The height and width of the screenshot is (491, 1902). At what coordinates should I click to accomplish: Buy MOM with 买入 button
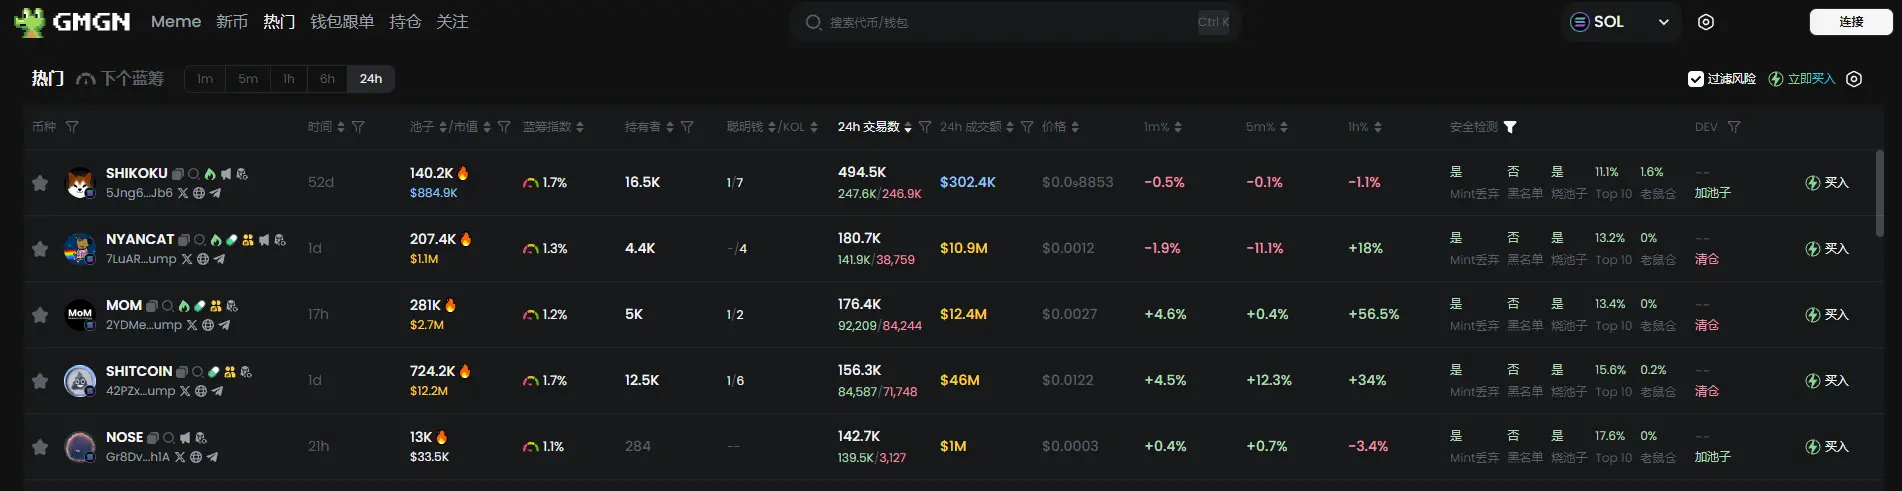[x=1827, y=315]
